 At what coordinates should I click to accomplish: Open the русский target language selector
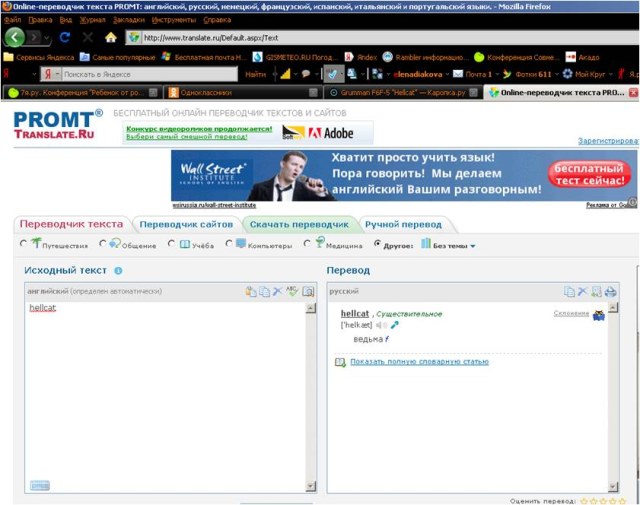(x=345, y=291)
